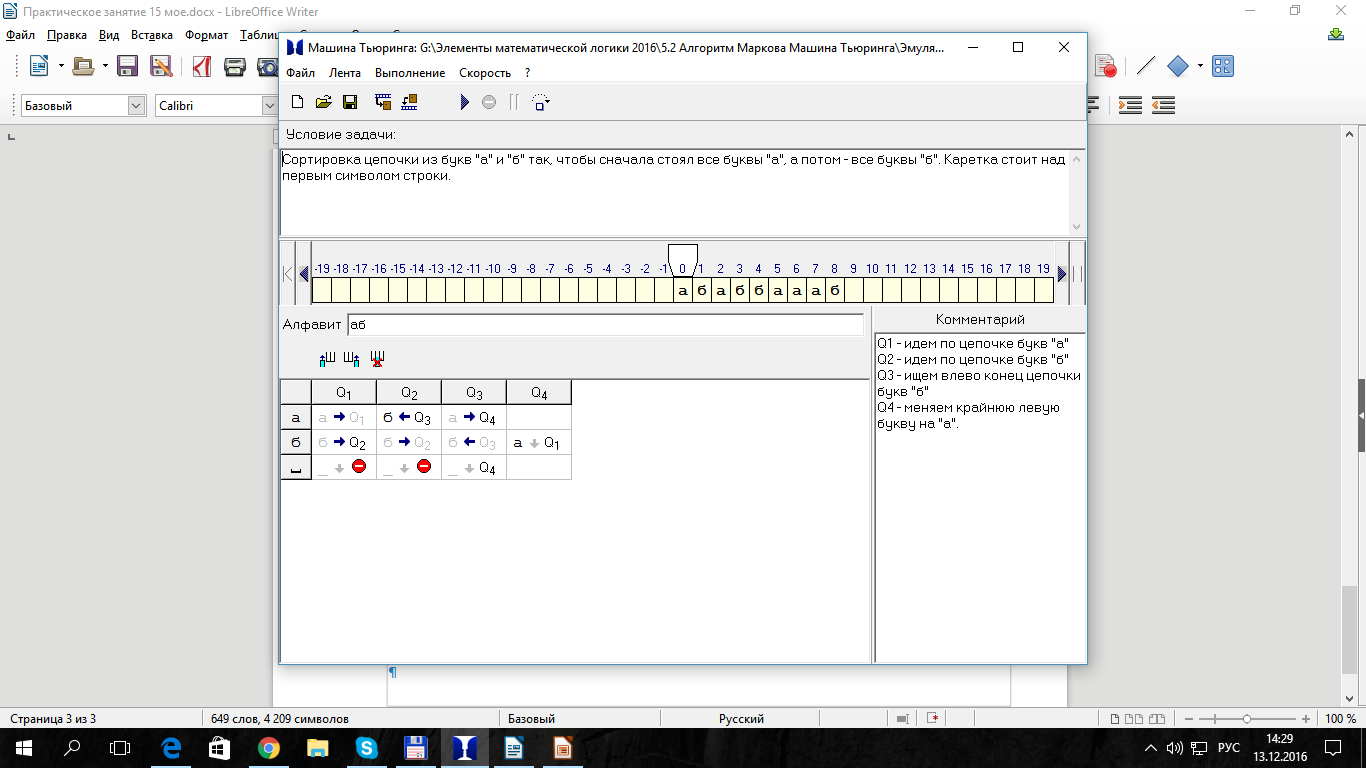Click tape cell number 3
Image resolution: width=1366 pixels, height=768 pixels.
740,291
